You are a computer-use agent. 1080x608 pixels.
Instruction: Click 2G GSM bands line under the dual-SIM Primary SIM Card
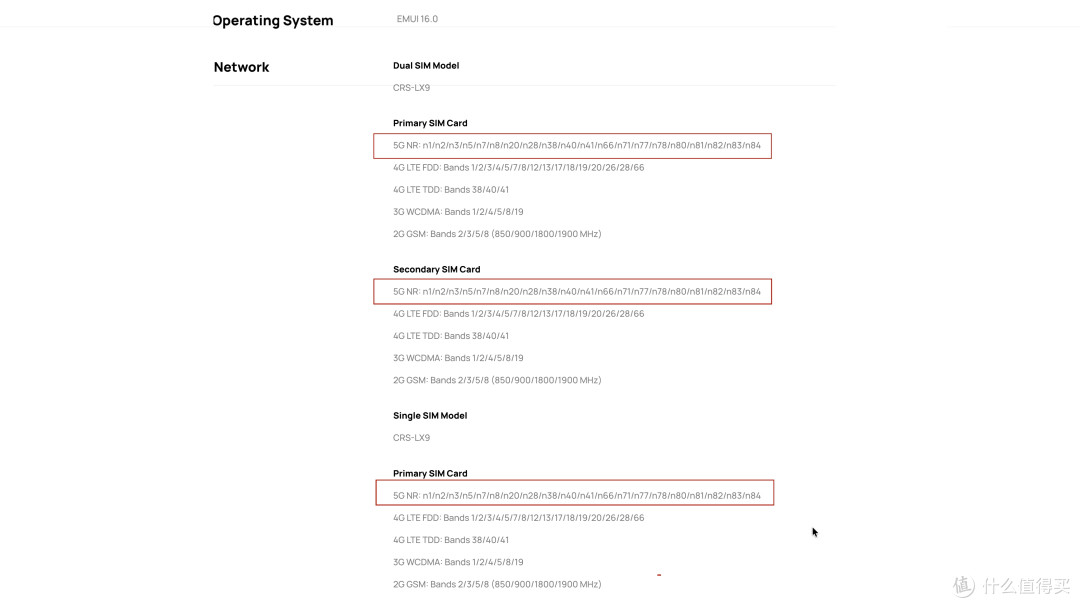[x=497, y=234]
